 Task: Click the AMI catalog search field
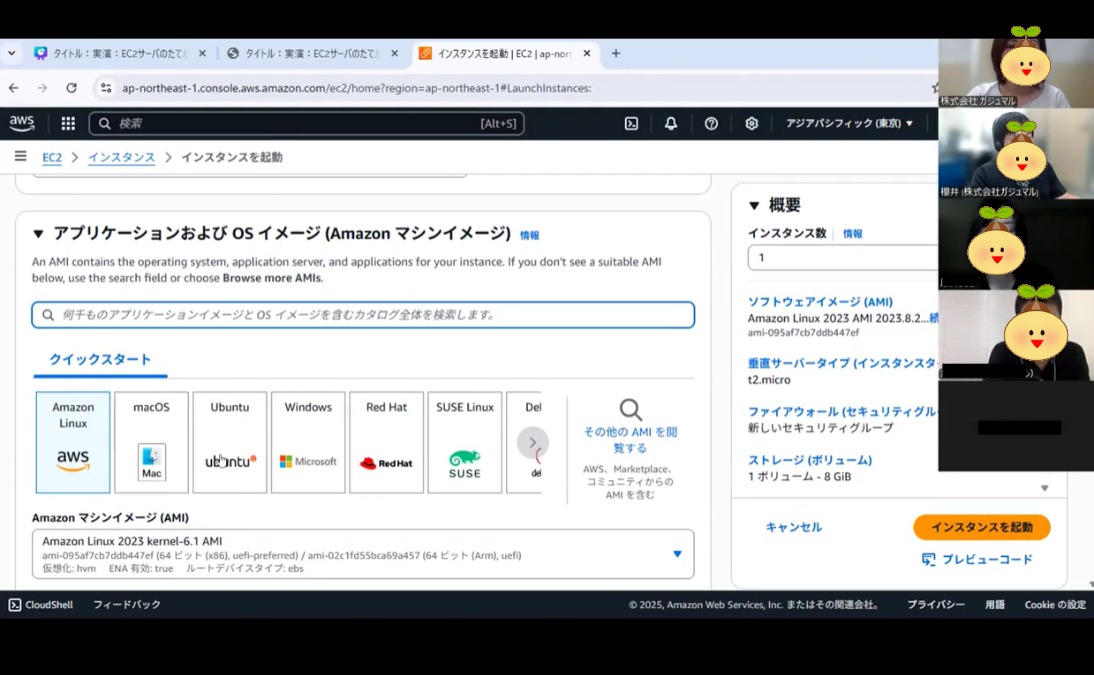[363, 315]
